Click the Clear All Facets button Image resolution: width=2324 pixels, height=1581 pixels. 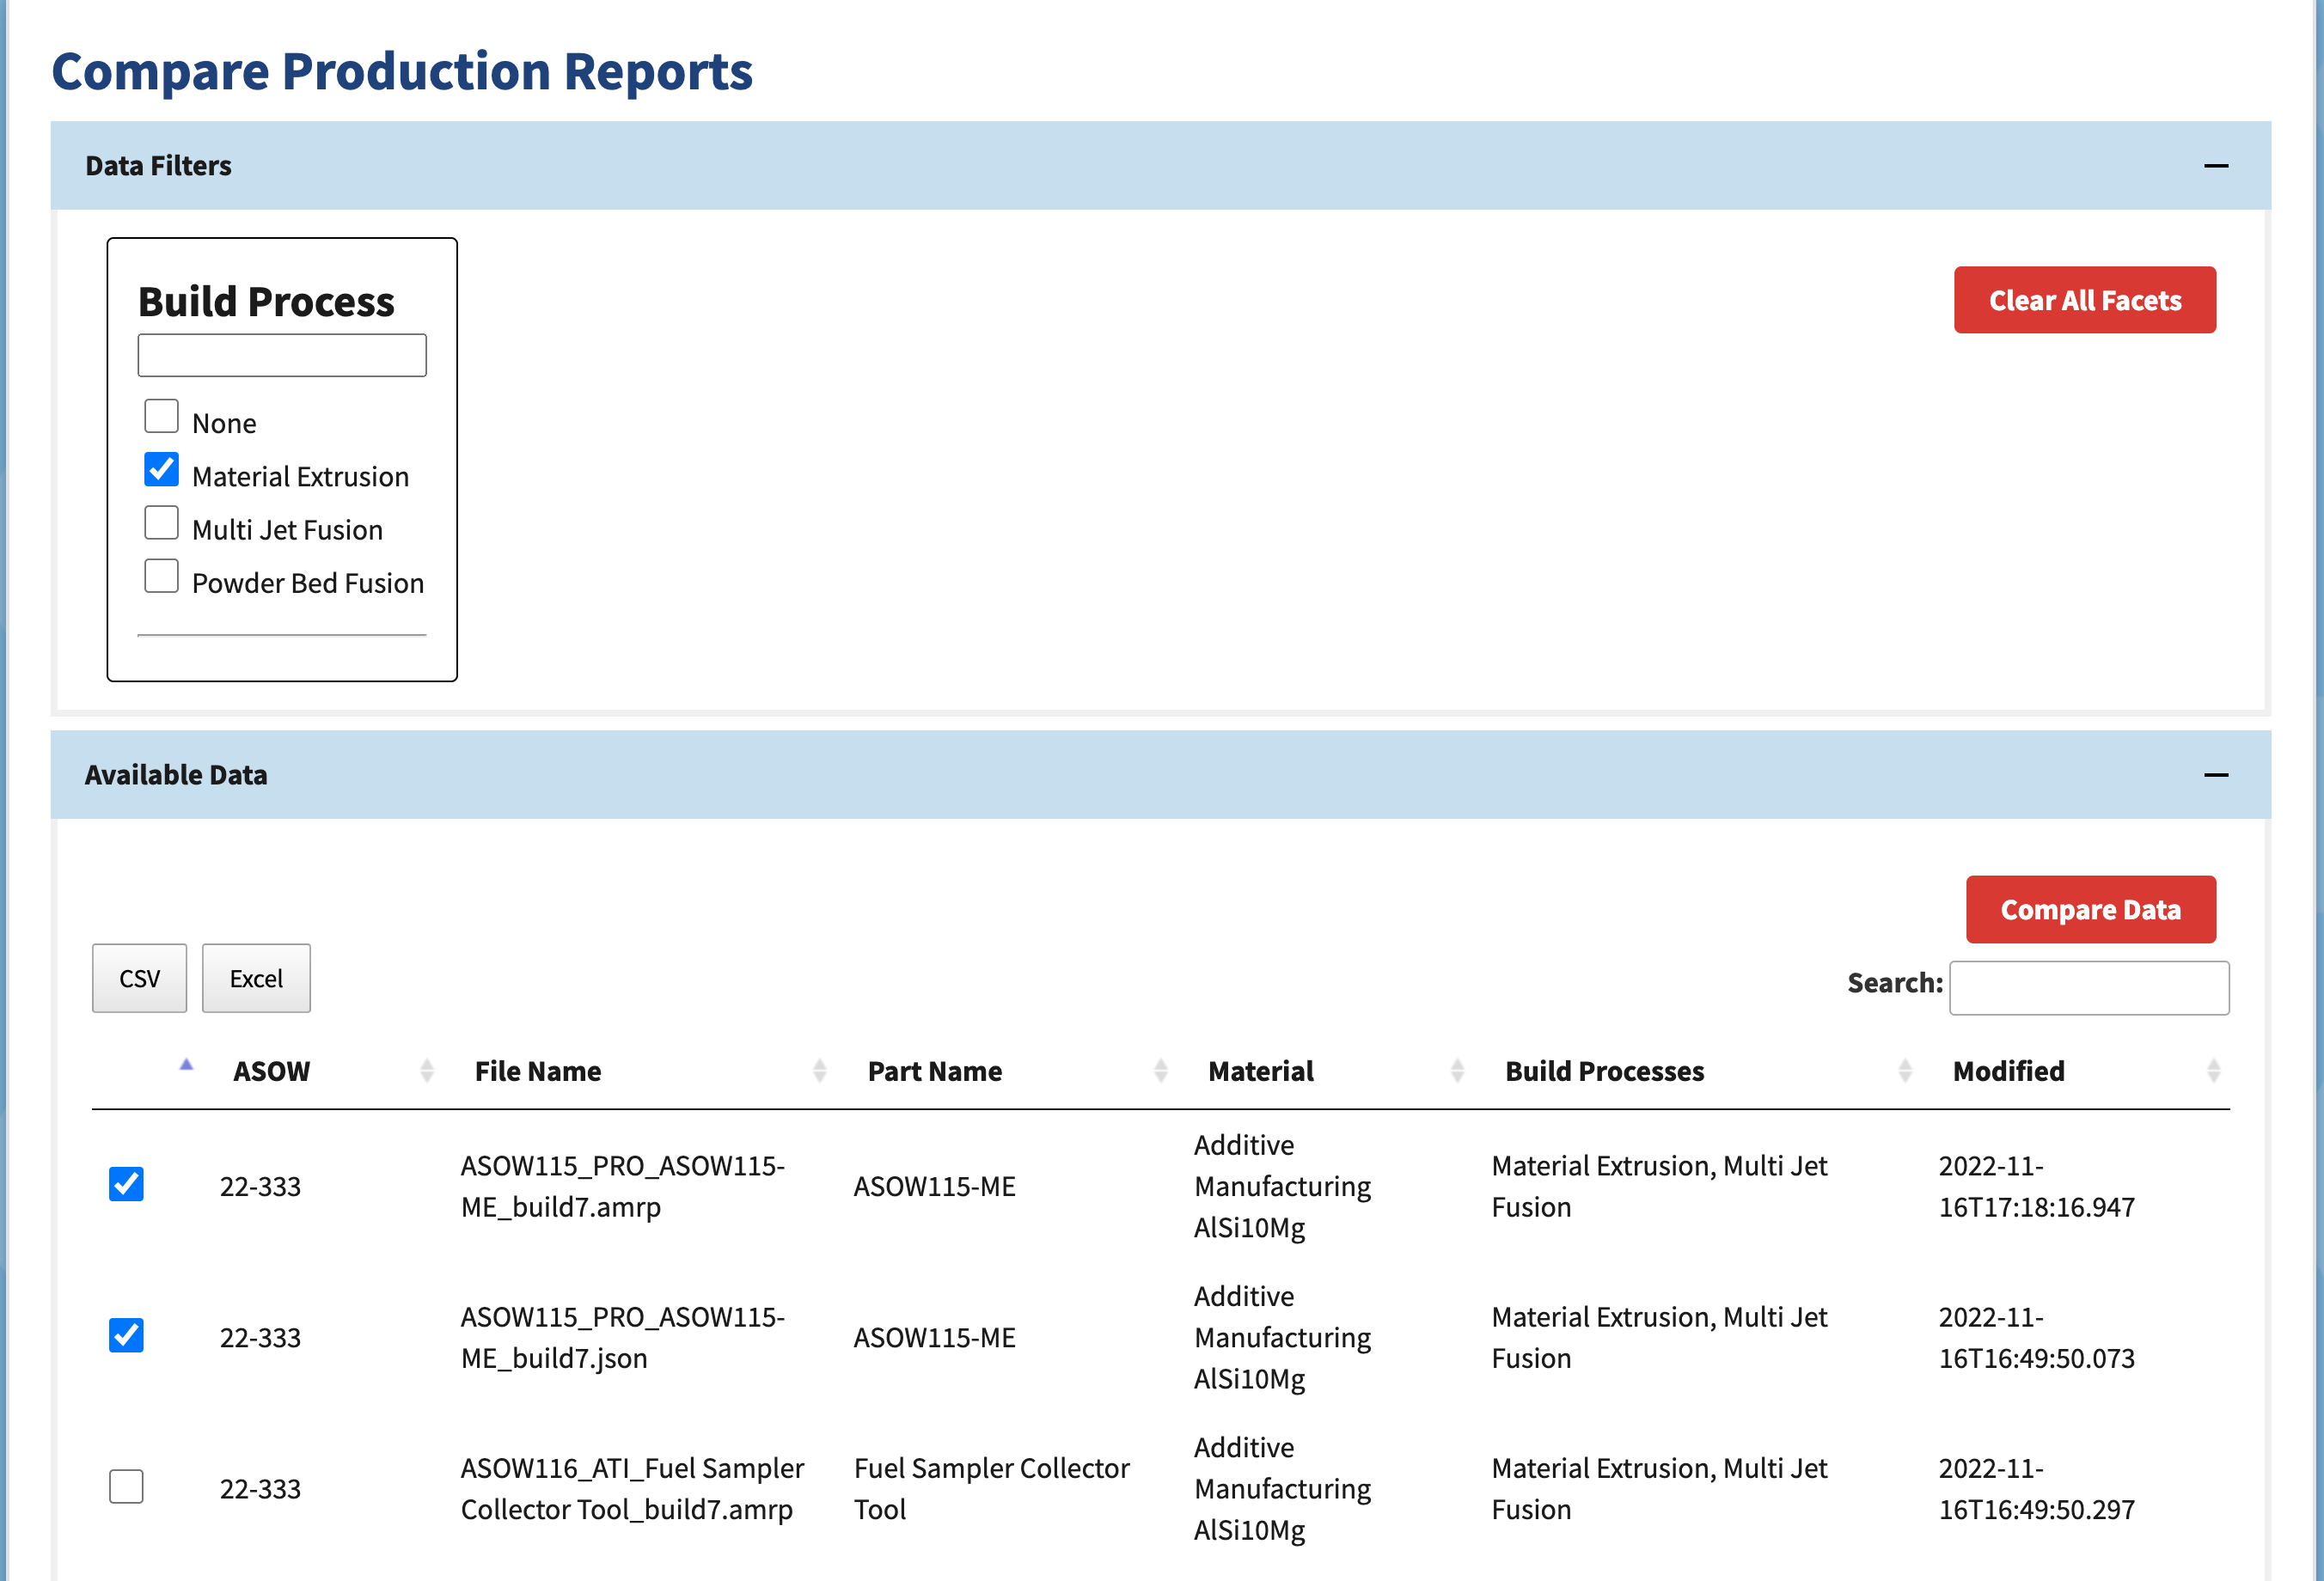(x=2084, y=300)
